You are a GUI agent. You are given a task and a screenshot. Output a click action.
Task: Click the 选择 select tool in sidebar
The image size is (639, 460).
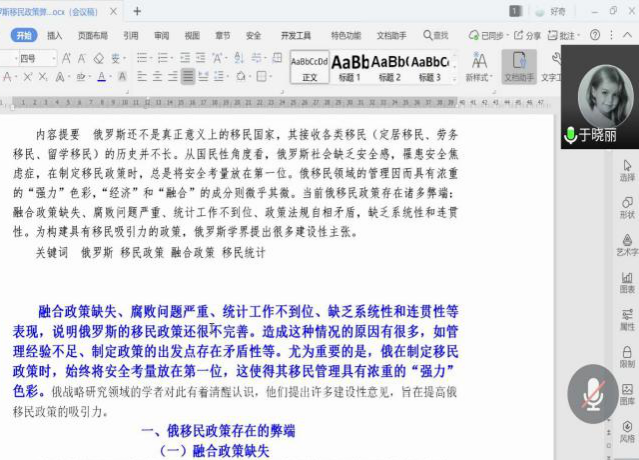click(627, 171)
